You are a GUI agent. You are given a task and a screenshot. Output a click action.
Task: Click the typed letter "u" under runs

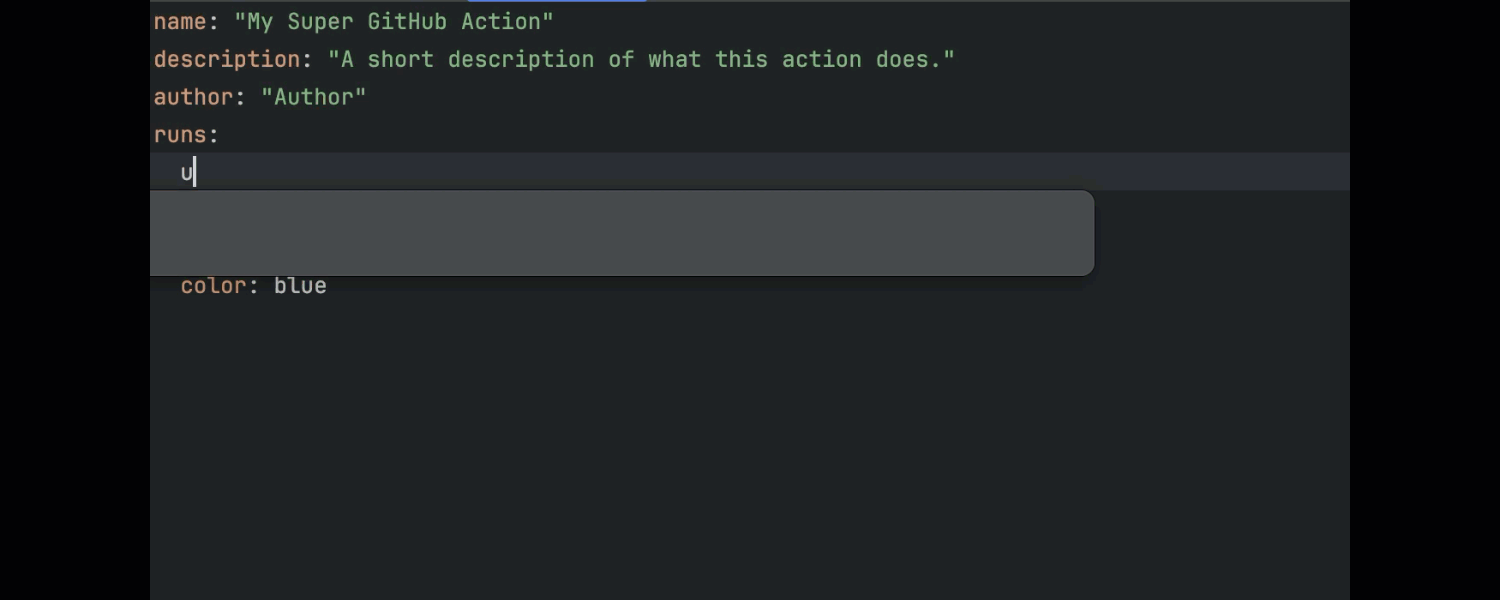pos(187,173)
